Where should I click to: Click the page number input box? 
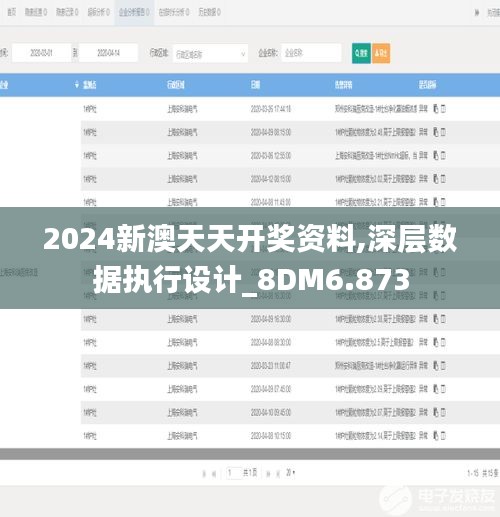pyautogui.click(x=234, y=473)
